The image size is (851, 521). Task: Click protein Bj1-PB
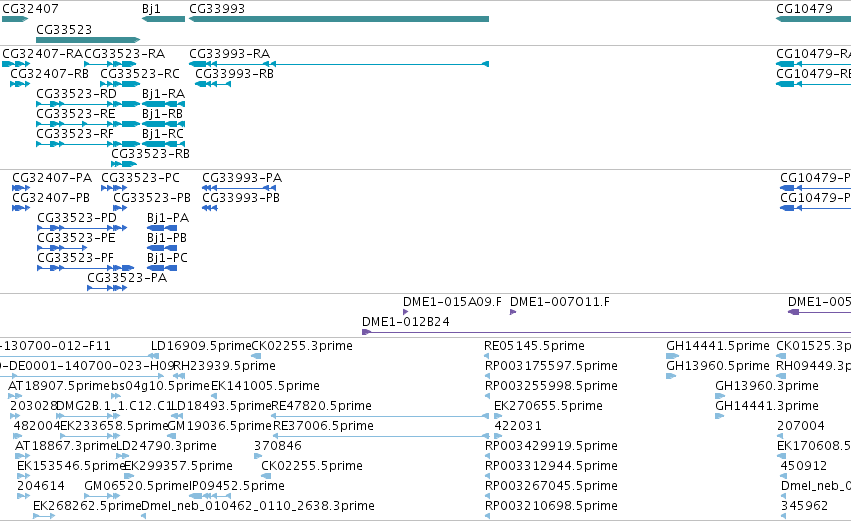(162, 249)
